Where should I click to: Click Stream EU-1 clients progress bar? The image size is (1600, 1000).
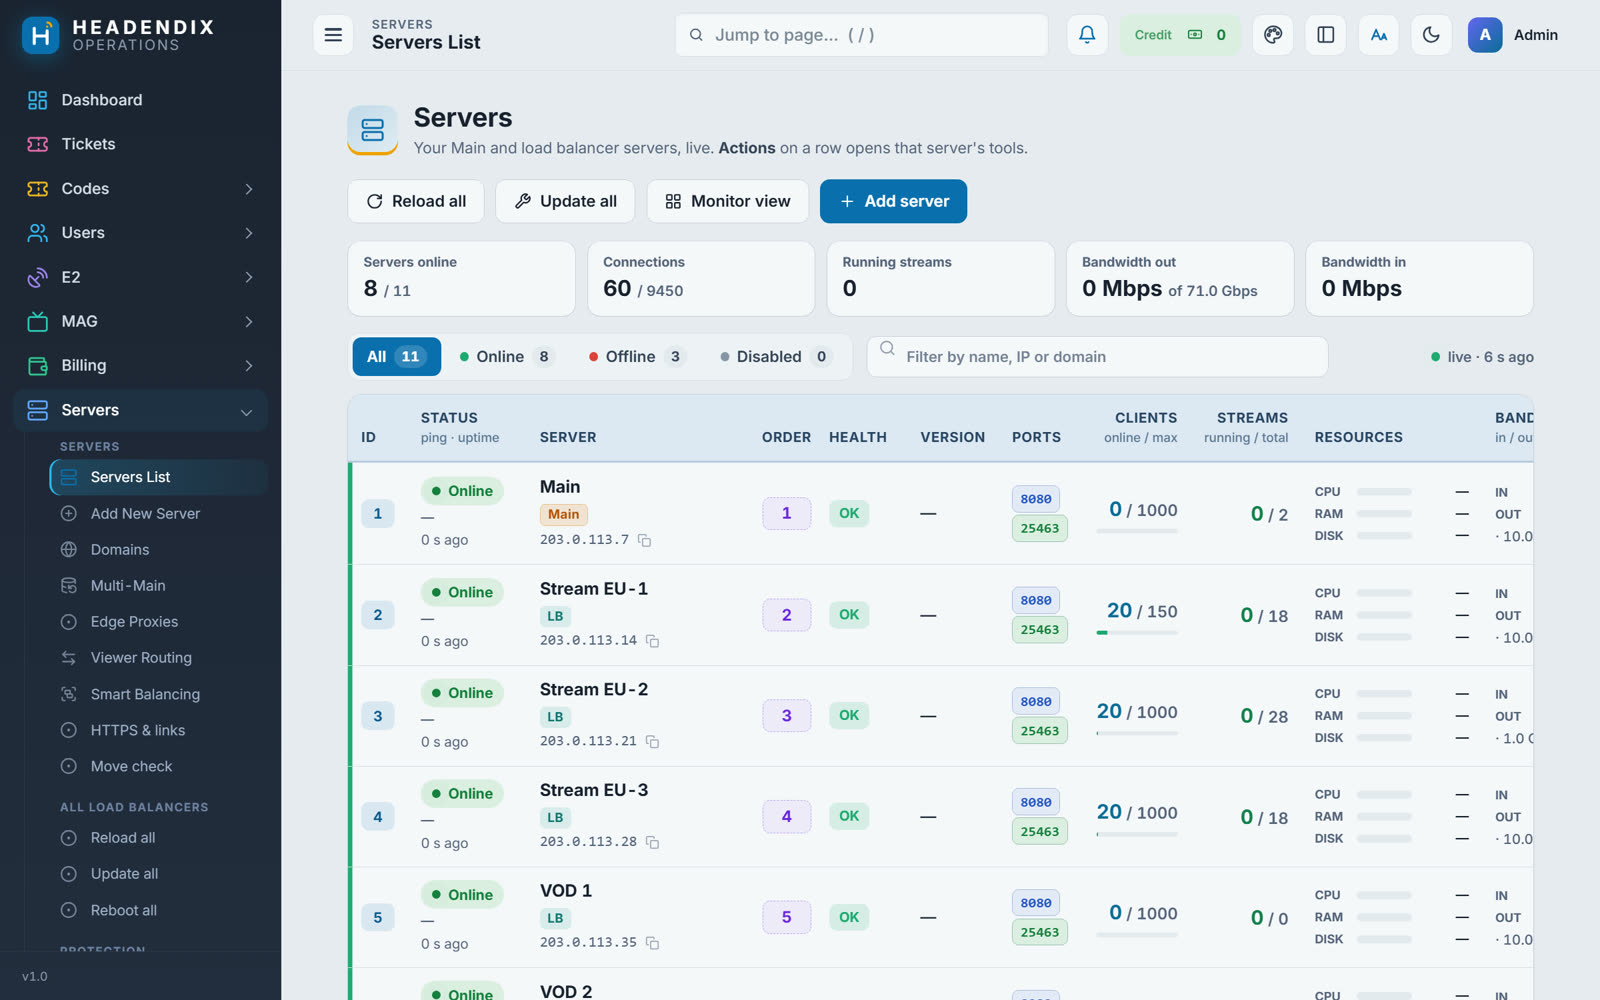point(1137,633)
